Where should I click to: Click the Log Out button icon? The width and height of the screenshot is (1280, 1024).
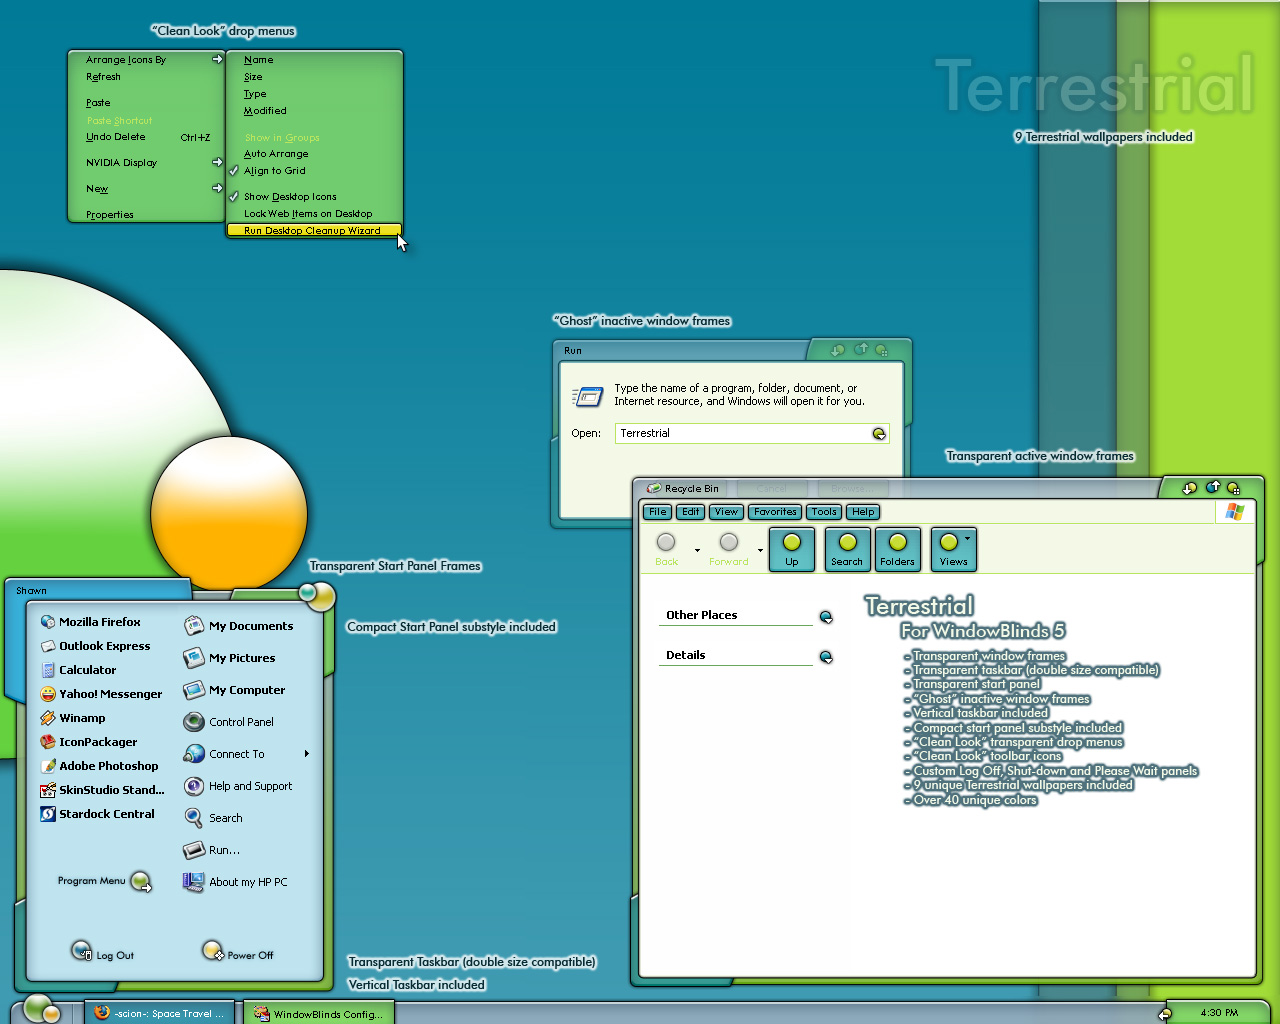coord(81,950)
